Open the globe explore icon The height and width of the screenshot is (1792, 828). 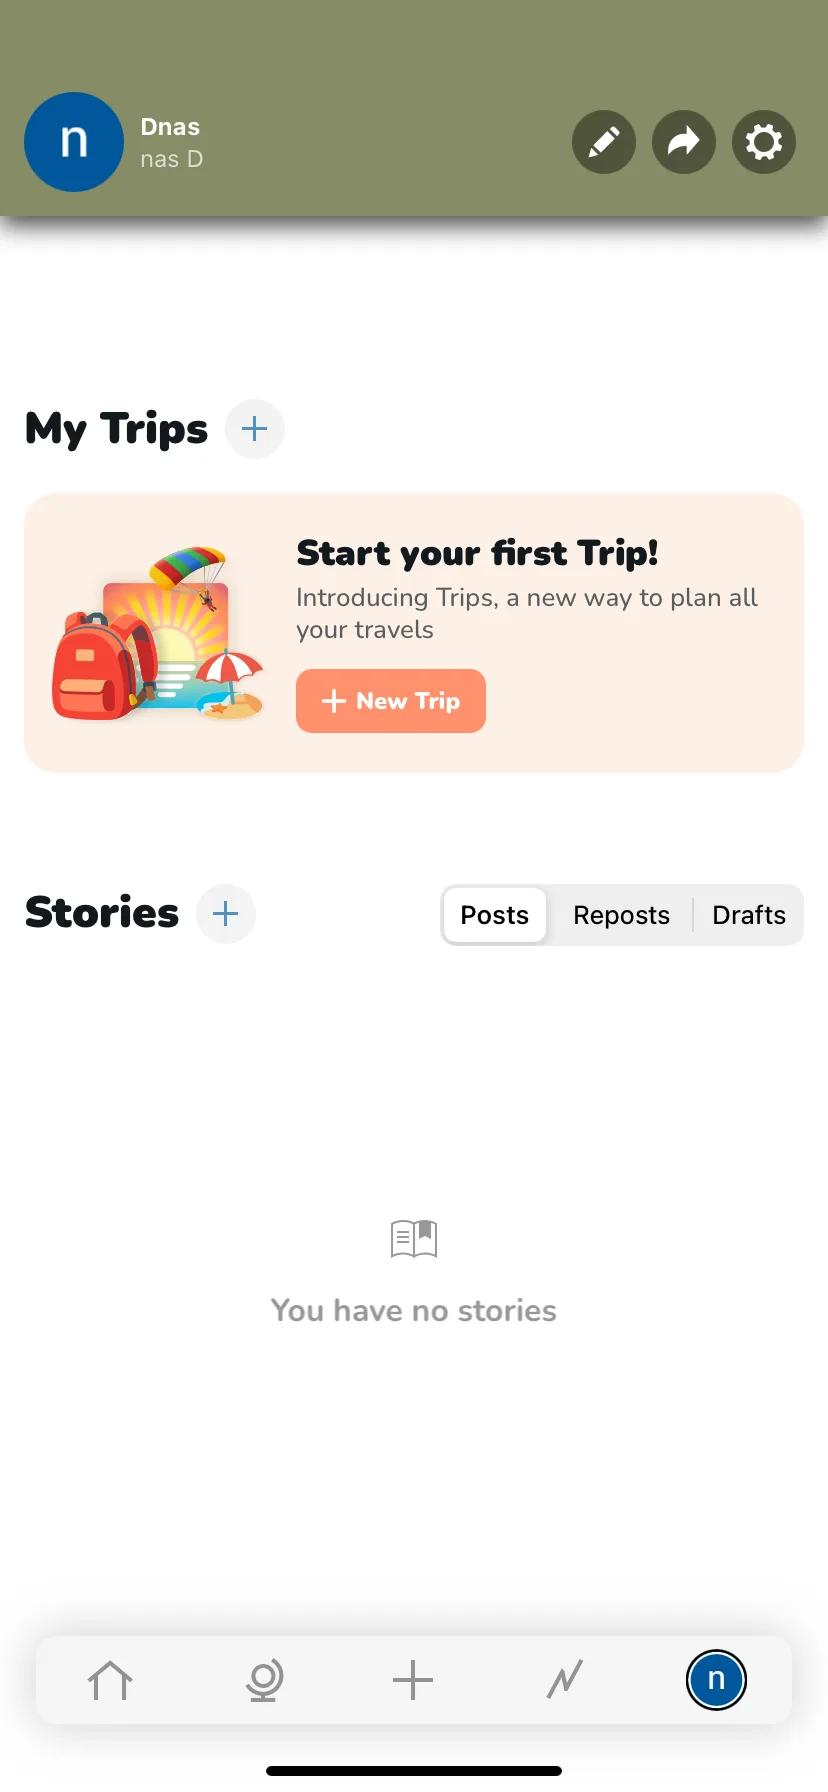(x=264, y=1680)
